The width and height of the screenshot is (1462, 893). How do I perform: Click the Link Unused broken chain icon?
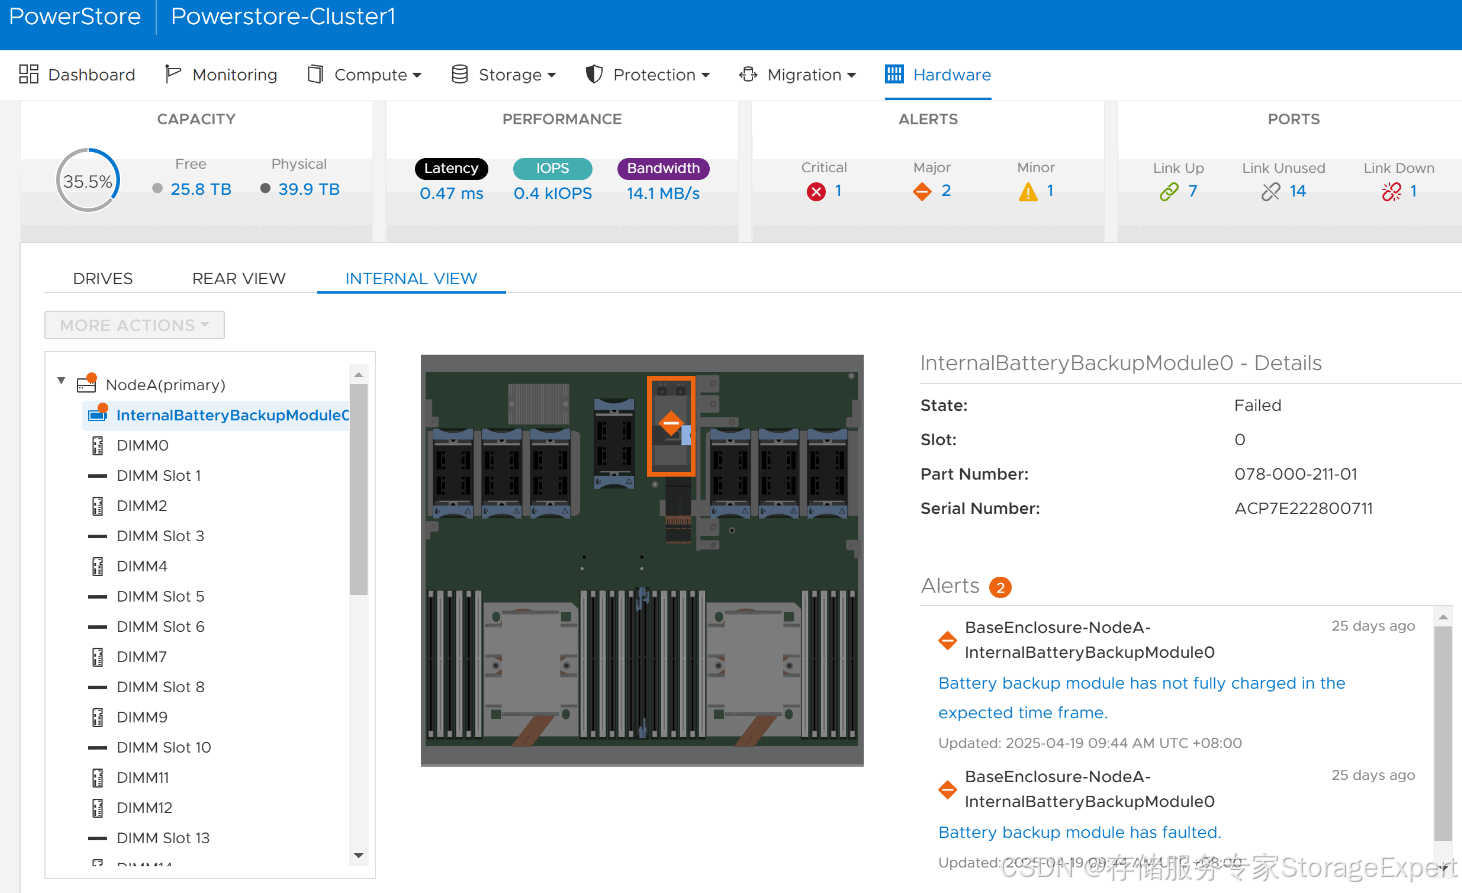click(x=1271, y=191)
